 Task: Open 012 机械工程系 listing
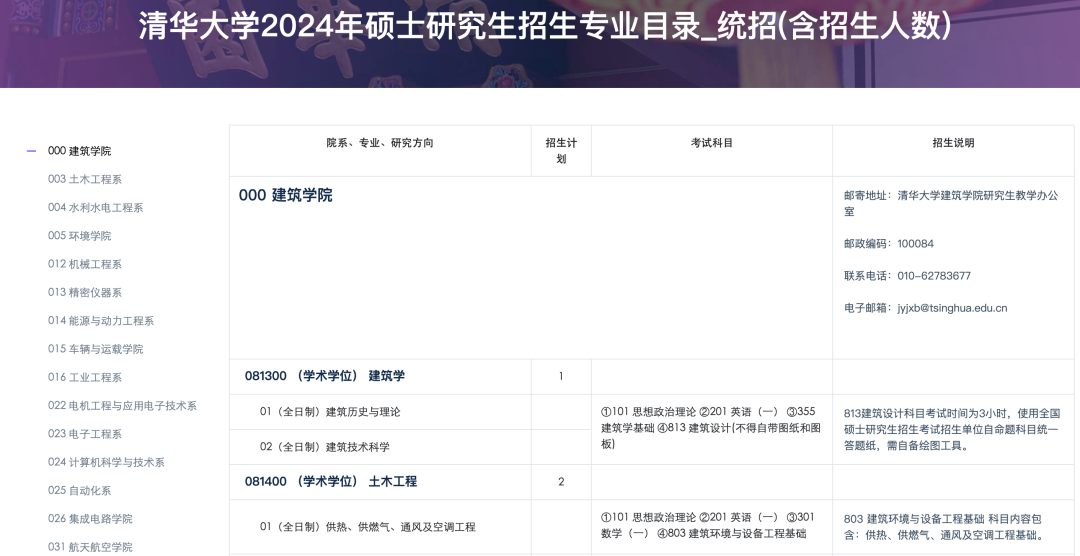85,264
